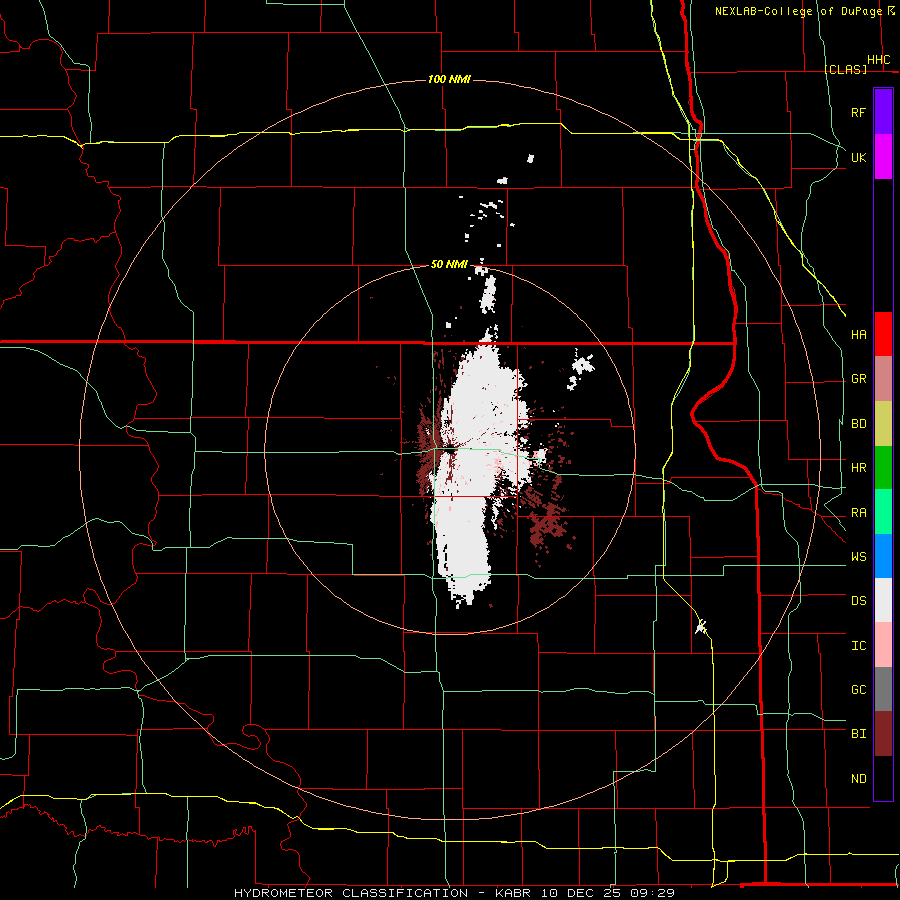Click the green HR legend swatch

883,468
